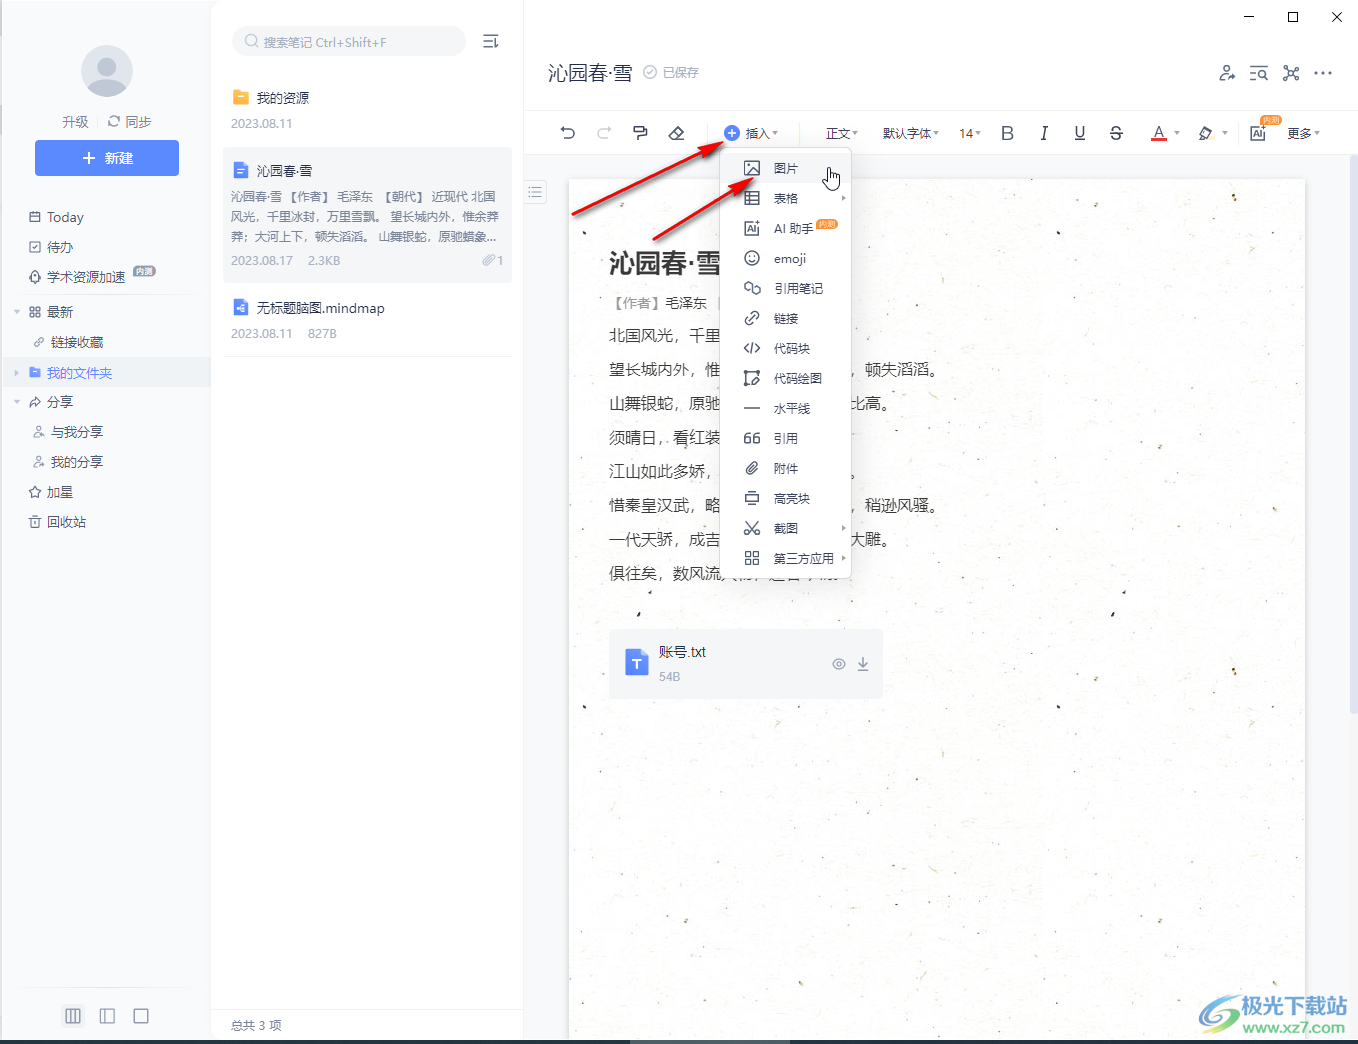Choose 截图 from insert menu
Screen dimensions: 1358x1044
tap(785, 528)
